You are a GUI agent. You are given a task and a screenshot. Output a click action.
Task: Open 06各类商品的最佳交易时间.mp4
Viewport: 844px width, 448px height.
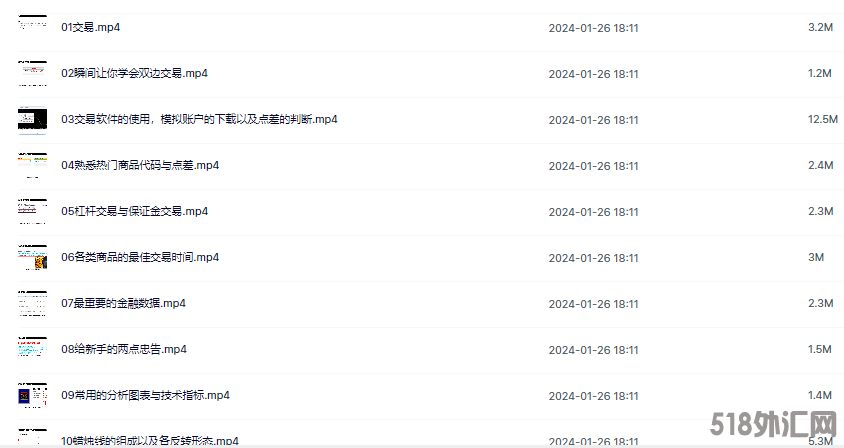(140, 257)
